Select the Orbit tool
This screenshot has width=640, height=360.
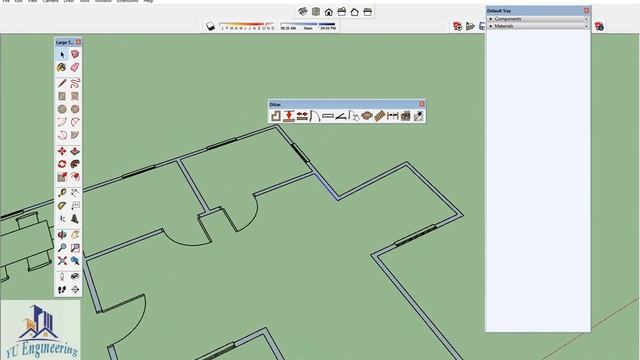(x=62, y=235)
